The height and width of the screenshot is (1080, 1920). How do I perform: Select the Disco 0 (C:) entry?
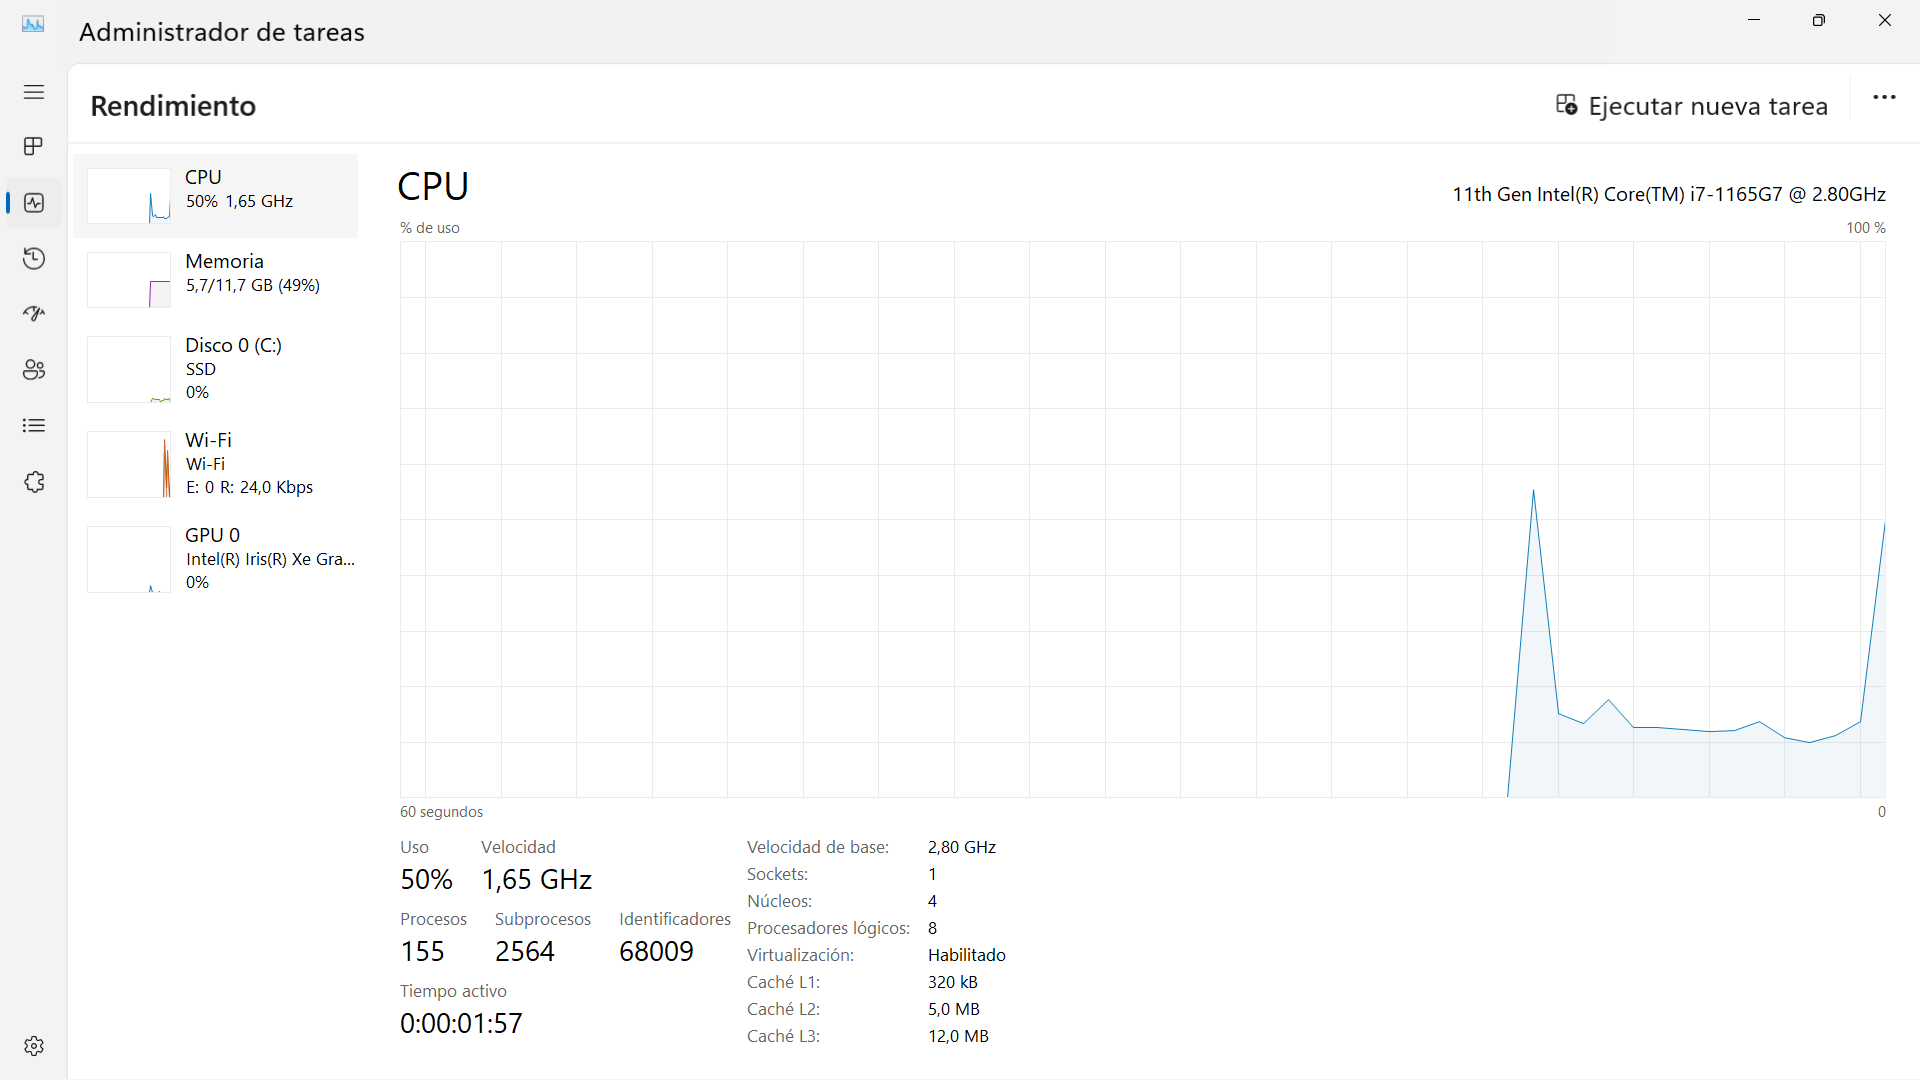click(x=215, y=369)
